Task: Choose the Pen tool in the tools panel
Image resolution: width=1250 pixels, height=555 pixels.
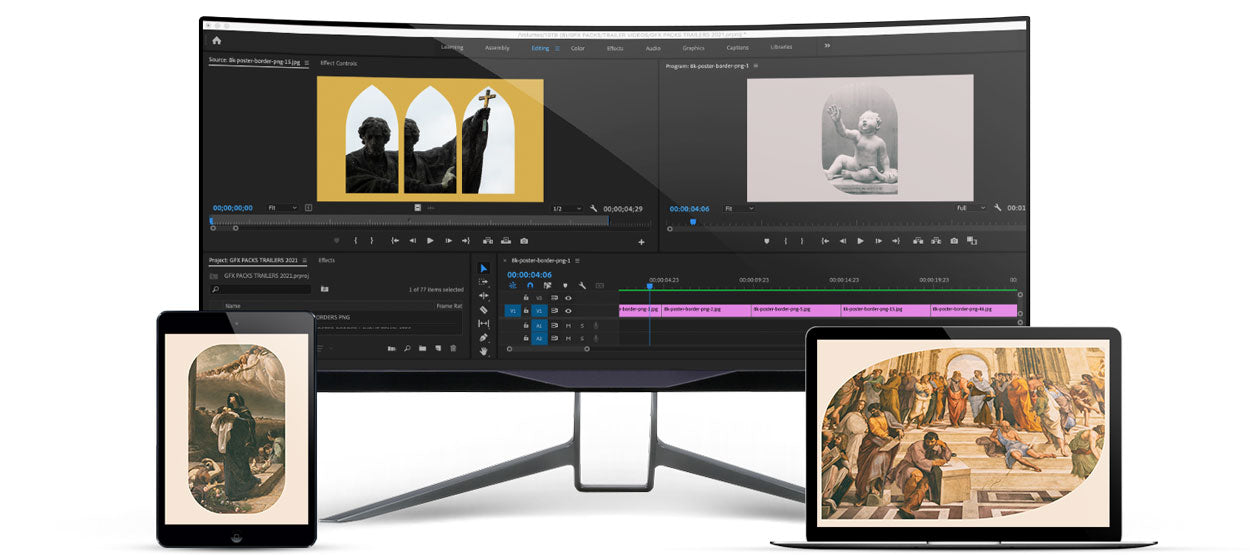Action: [x=484, y=337]
